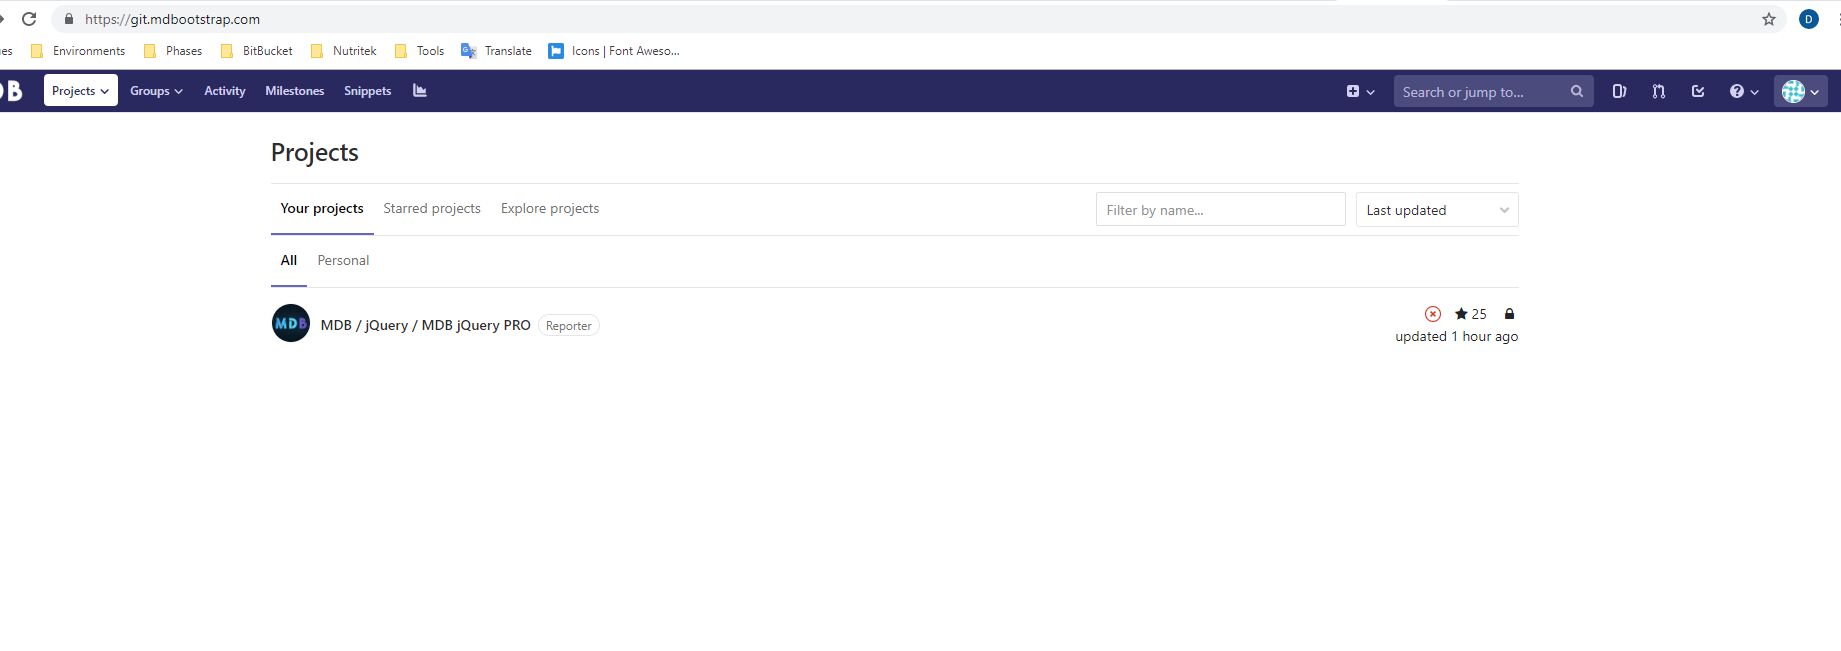Go to the MDB logo homepage
The image size is (1841, 651).
(11, 91)
